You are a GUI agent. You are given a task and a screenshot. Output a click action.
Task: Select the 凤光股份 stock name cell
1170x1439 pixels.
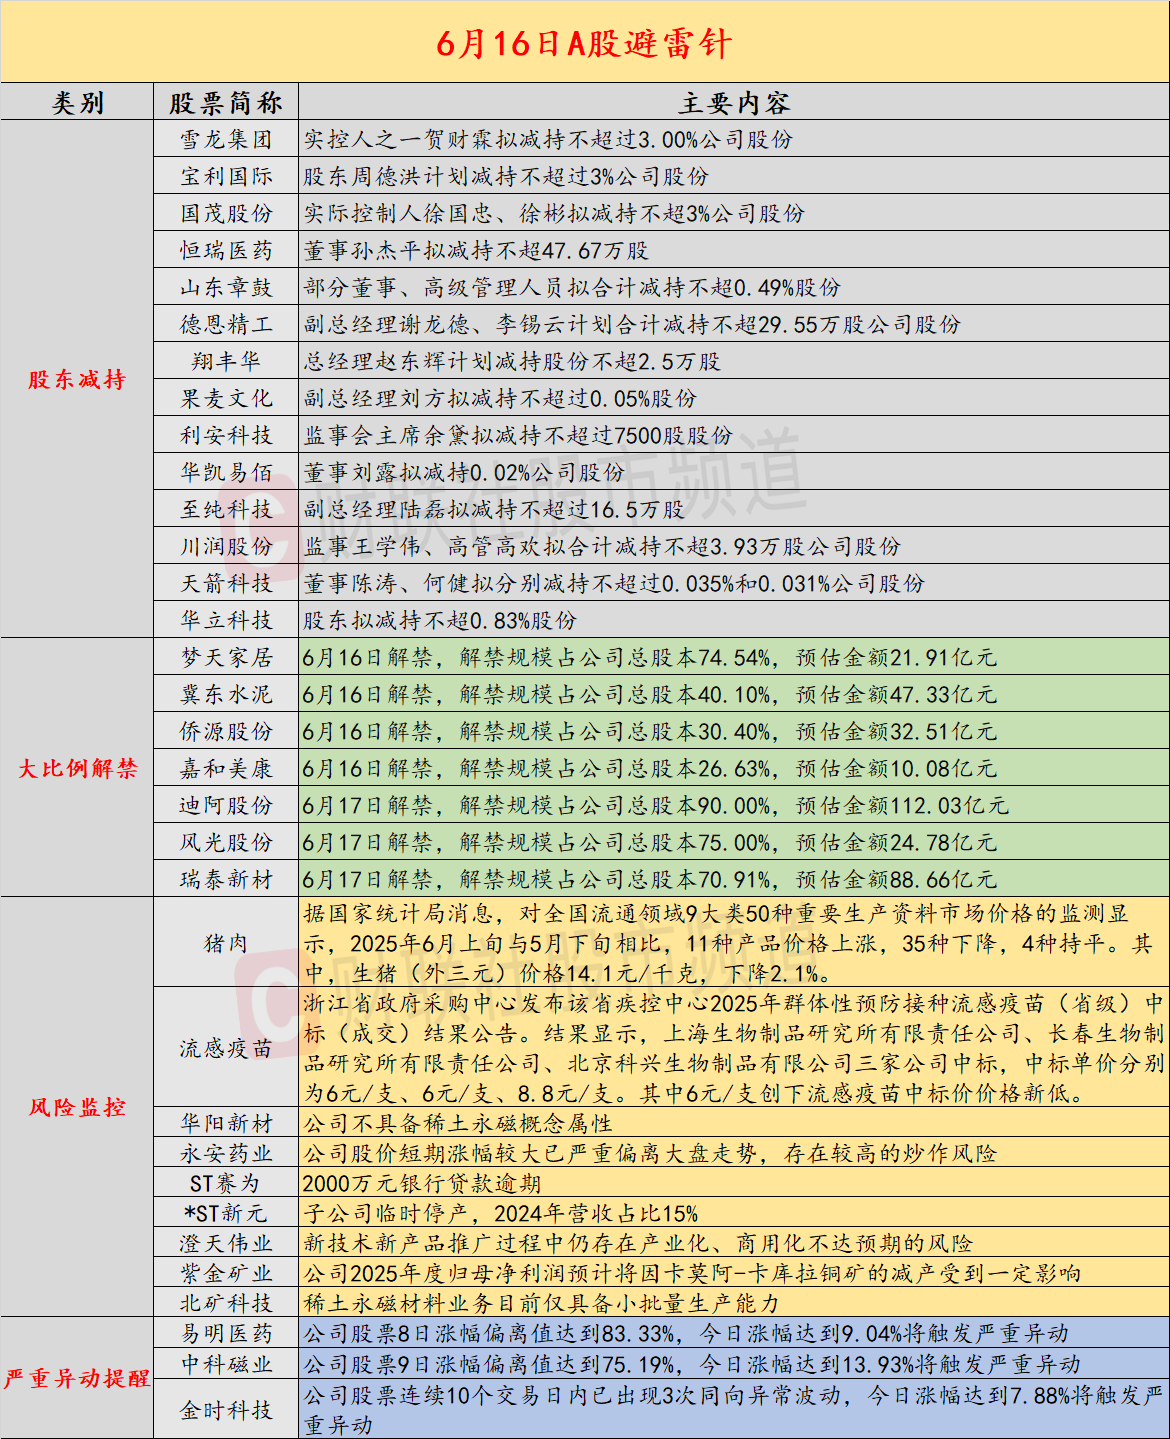point(226,842)
